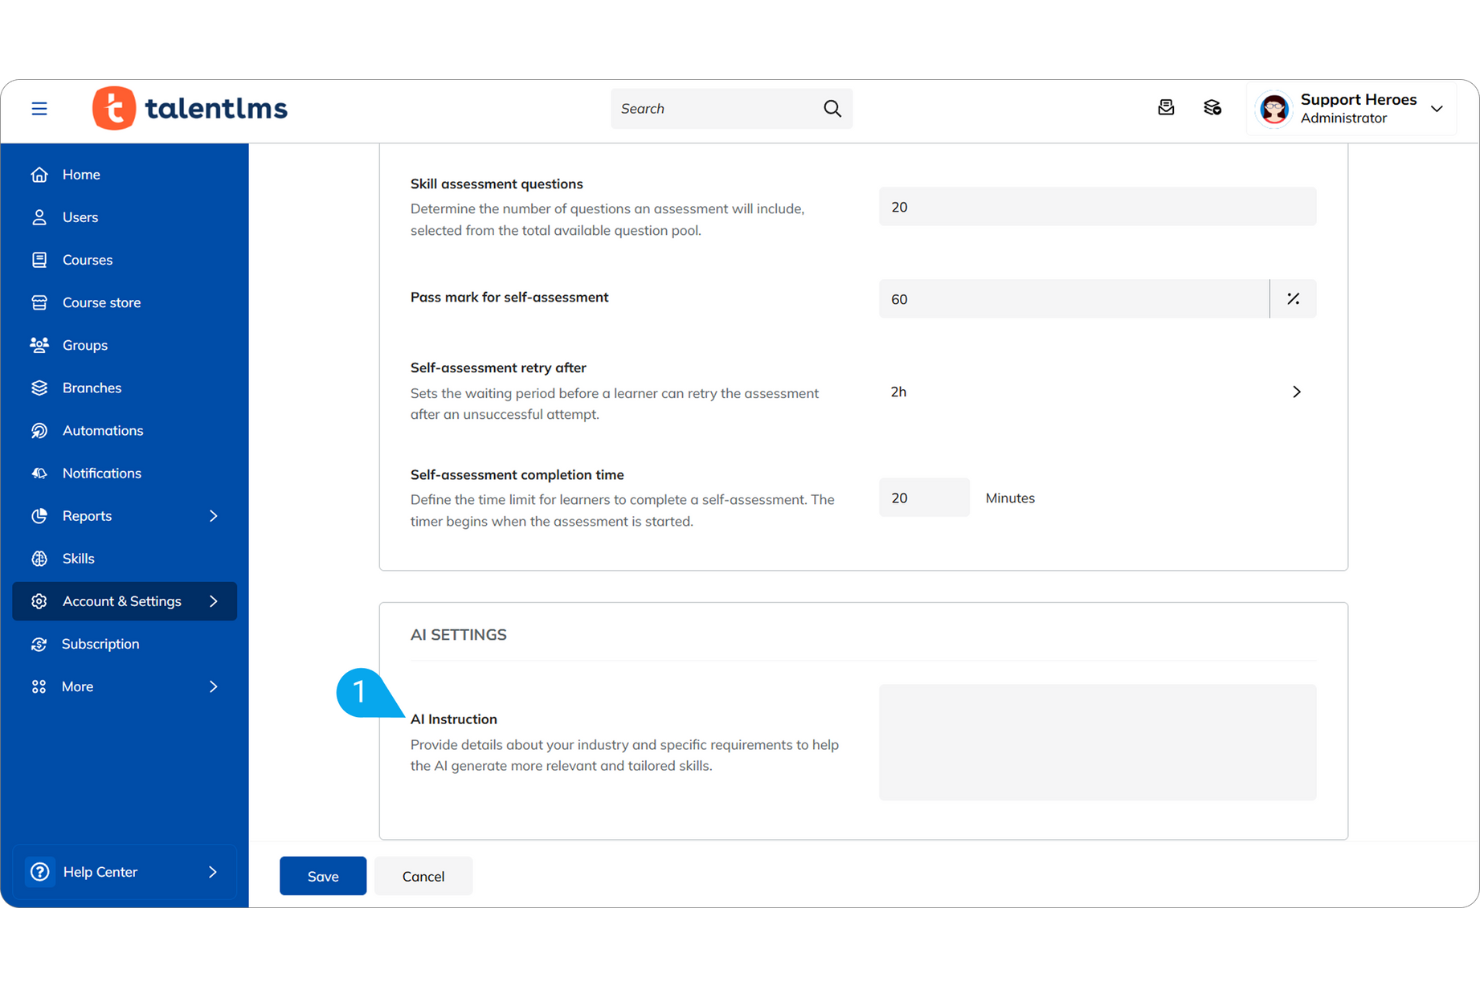Select the Automations sidebar icon
The width and height of the screenshot is (1480, 987).
click(39, 430)
